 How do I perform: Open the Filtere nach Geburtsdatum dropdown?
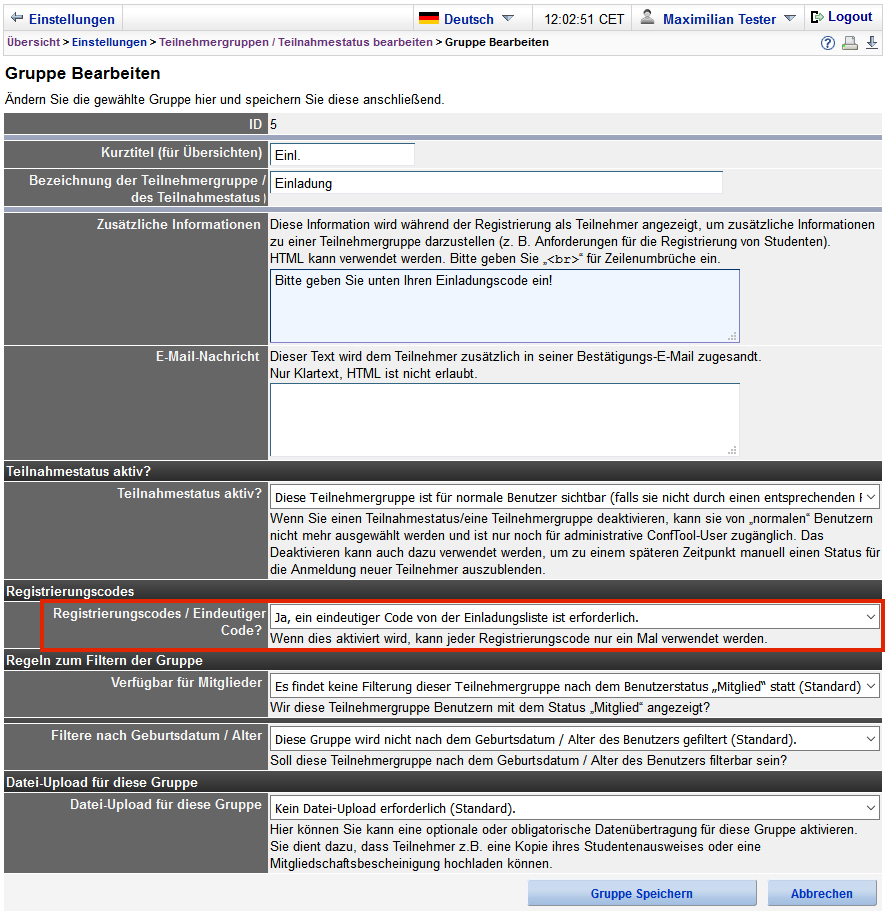574,739
